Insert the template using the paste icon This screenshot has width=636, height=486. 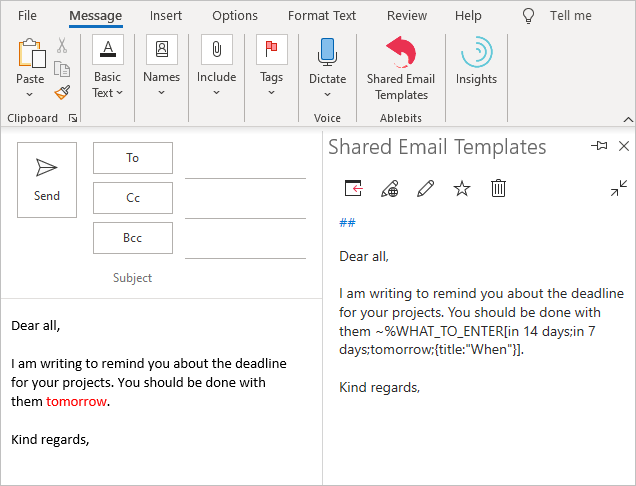(x=353, y=188)
